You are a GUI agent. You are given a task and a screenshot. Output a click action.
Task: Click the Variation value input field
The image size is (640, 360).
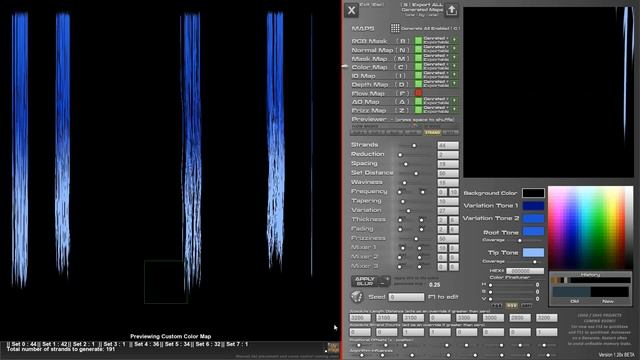coord(448,211)
